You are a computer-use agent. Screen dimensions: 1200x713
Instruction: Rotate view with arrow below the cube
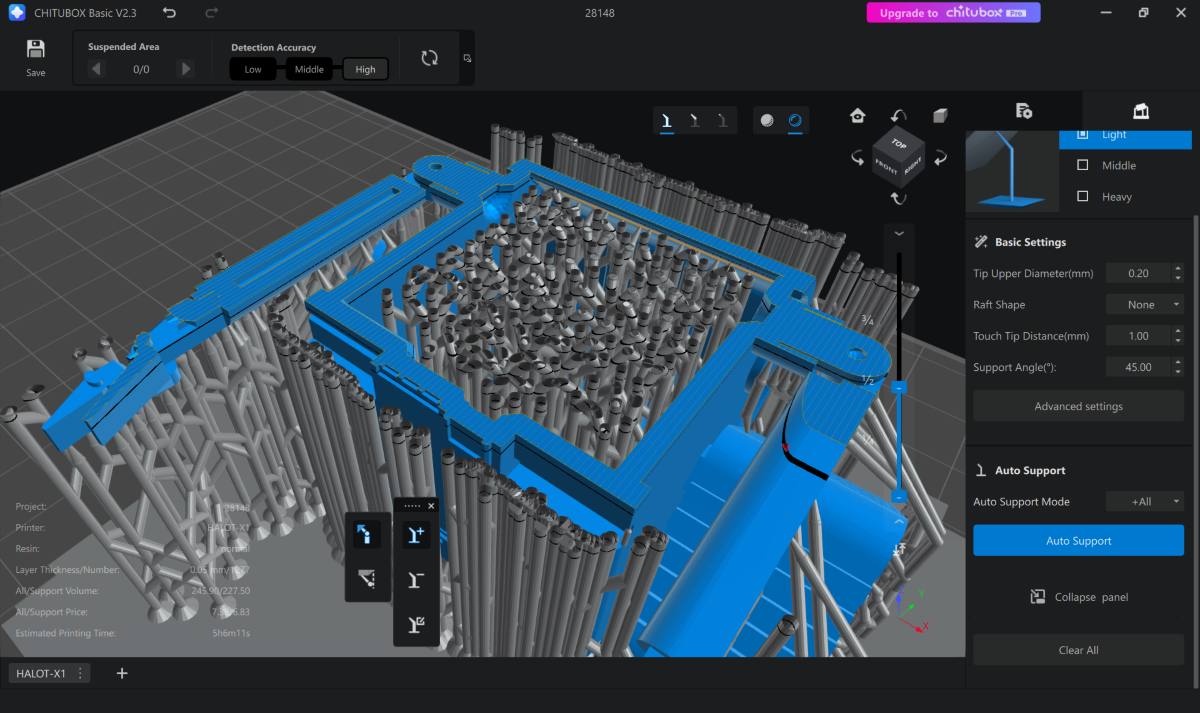(899, 198)
